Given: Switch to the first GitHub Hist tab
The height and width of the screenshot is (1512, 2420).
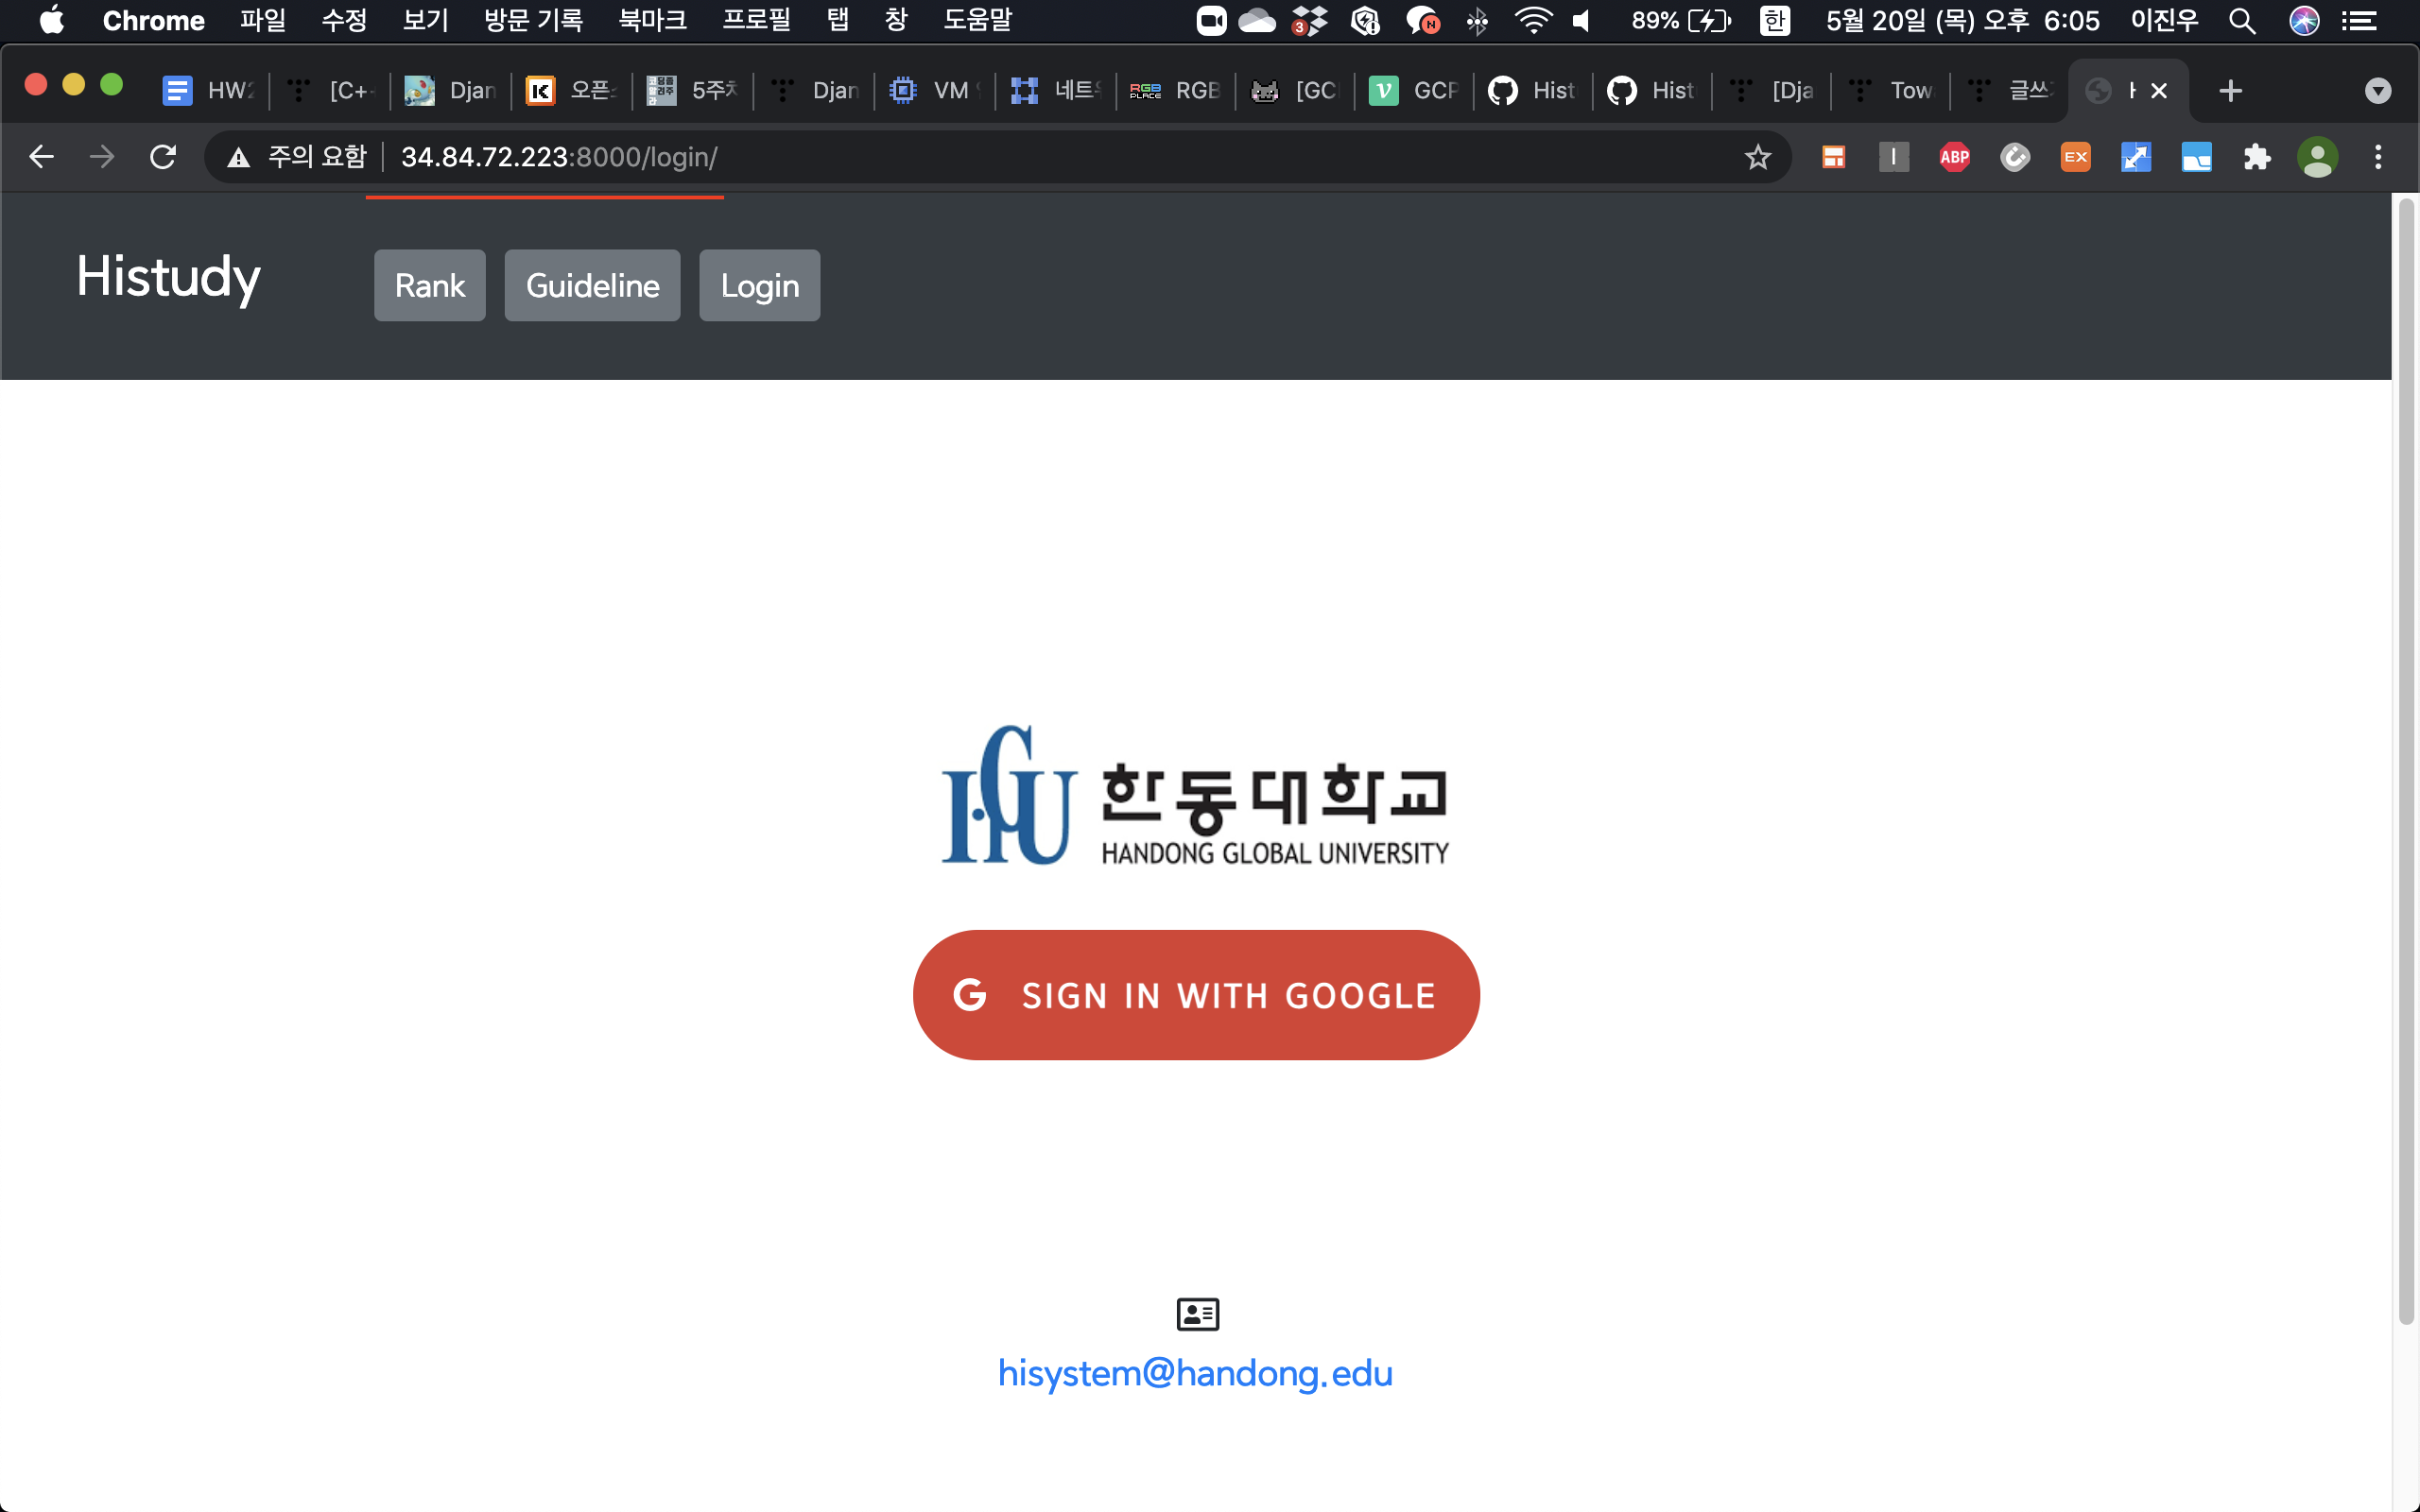Looking at the screenshot, I should (x=1532, y=91).
